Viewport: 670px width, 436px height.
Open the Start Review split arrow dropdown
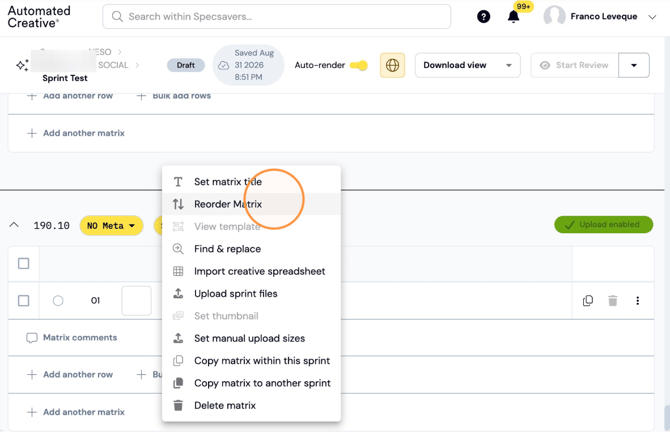(x=634, y=65)
